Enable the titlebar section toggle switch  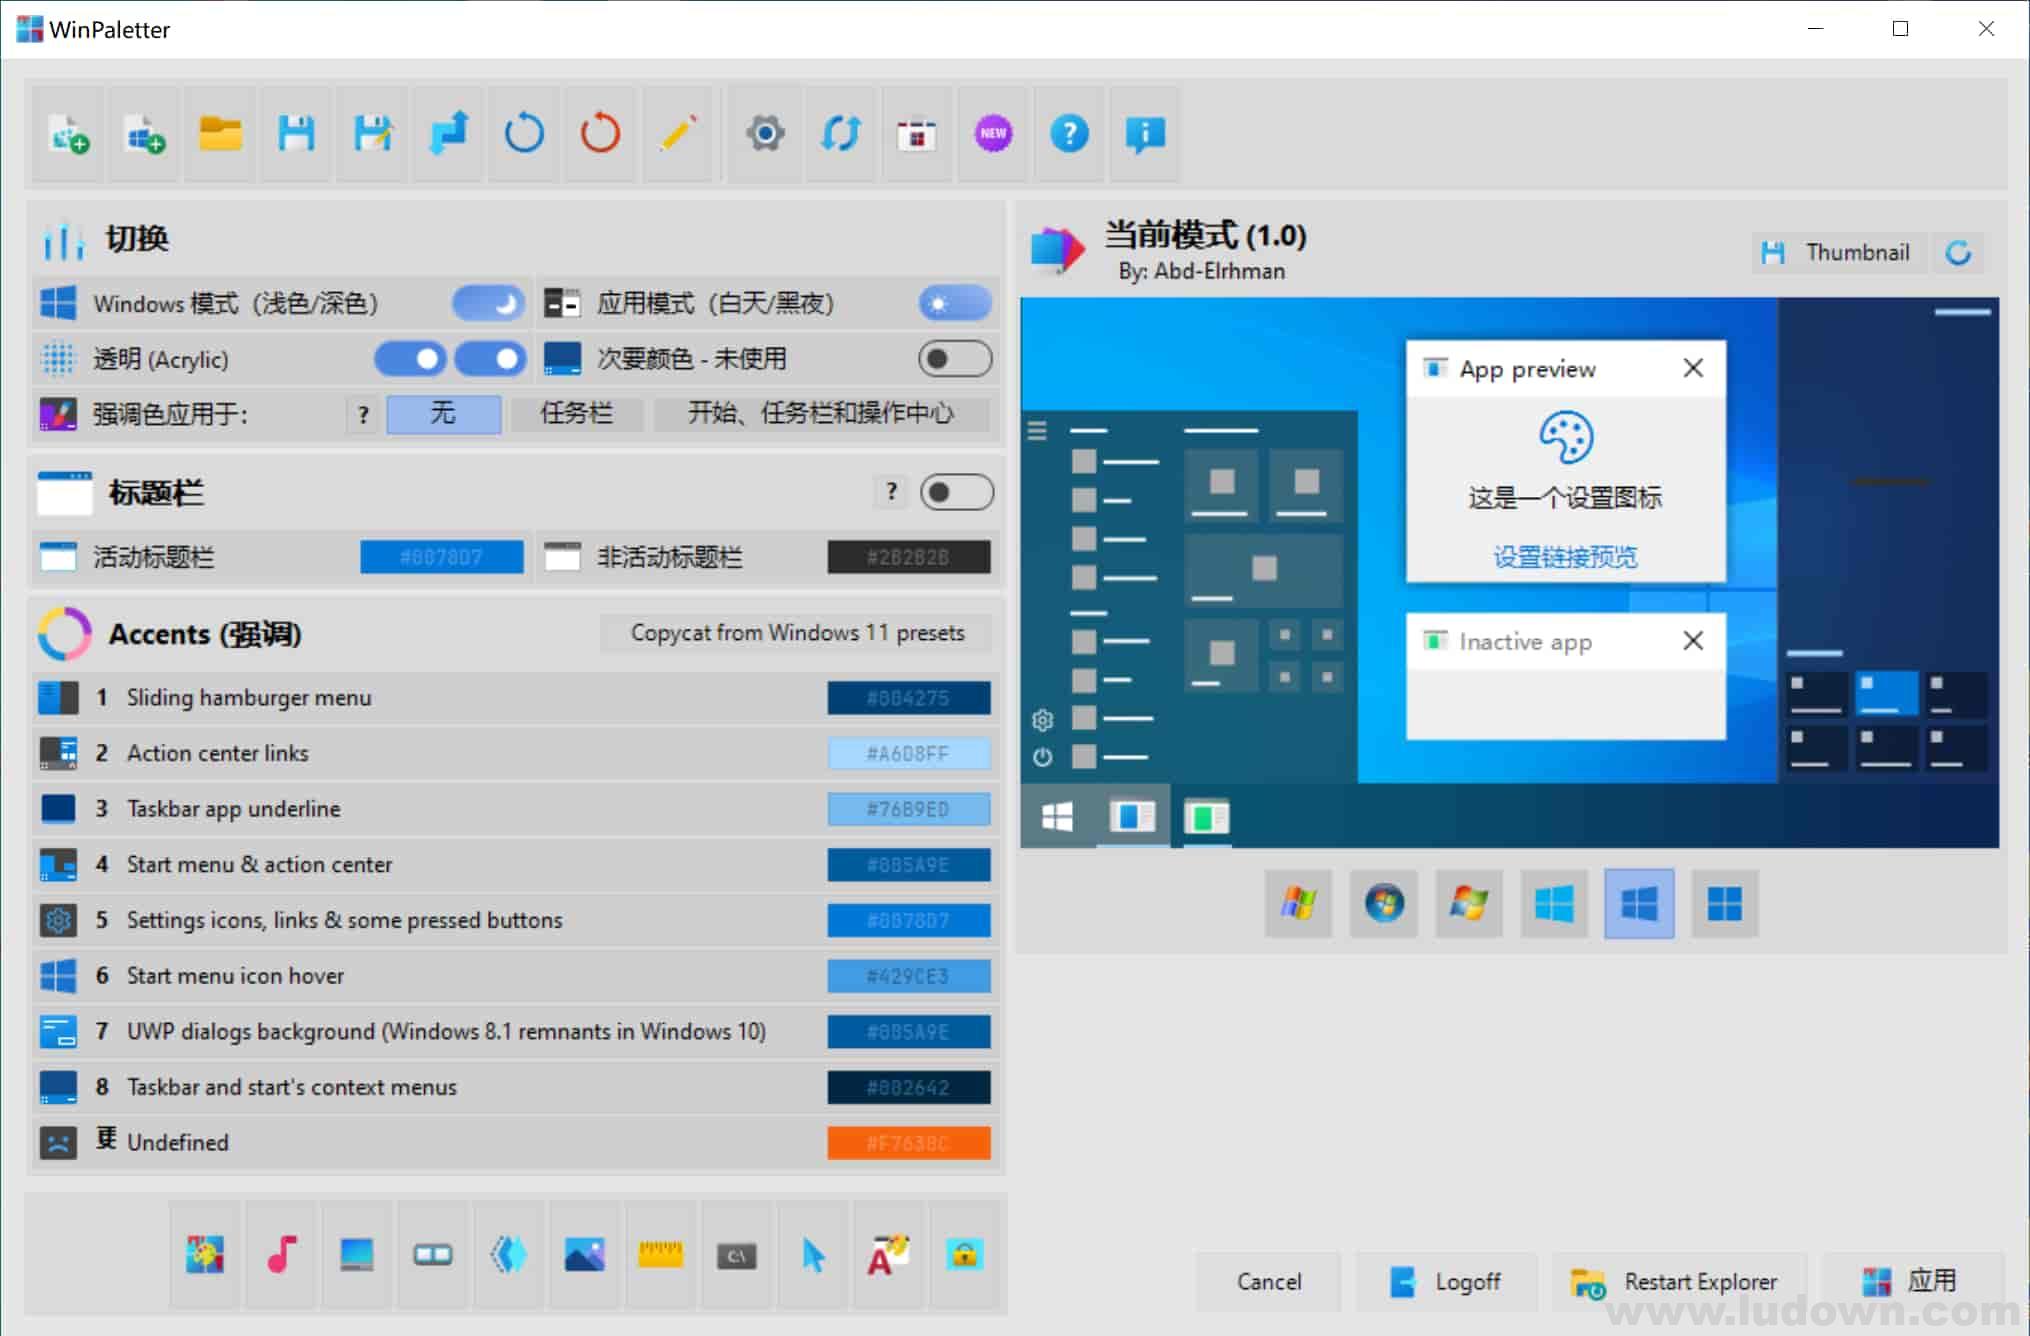957,492
